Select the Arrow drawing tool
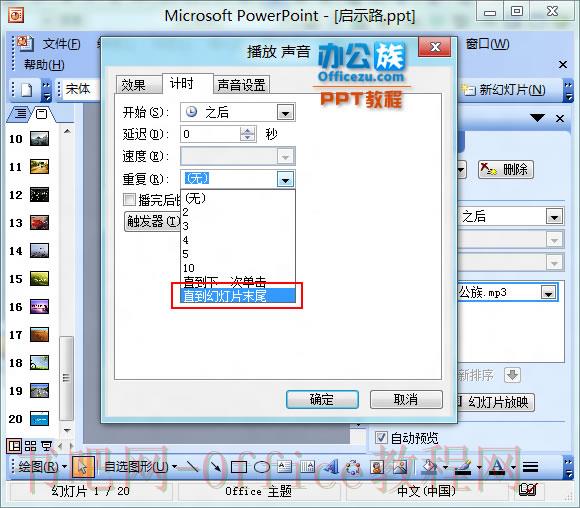 216,467
